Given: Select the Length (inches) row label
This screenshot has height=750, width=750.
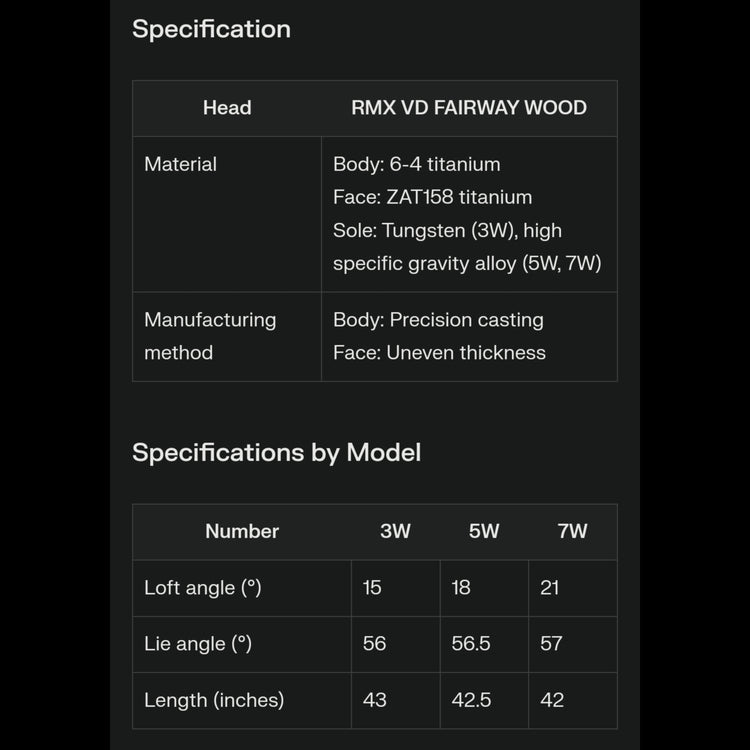Looking at the screenshot, I should coord(213,700).
